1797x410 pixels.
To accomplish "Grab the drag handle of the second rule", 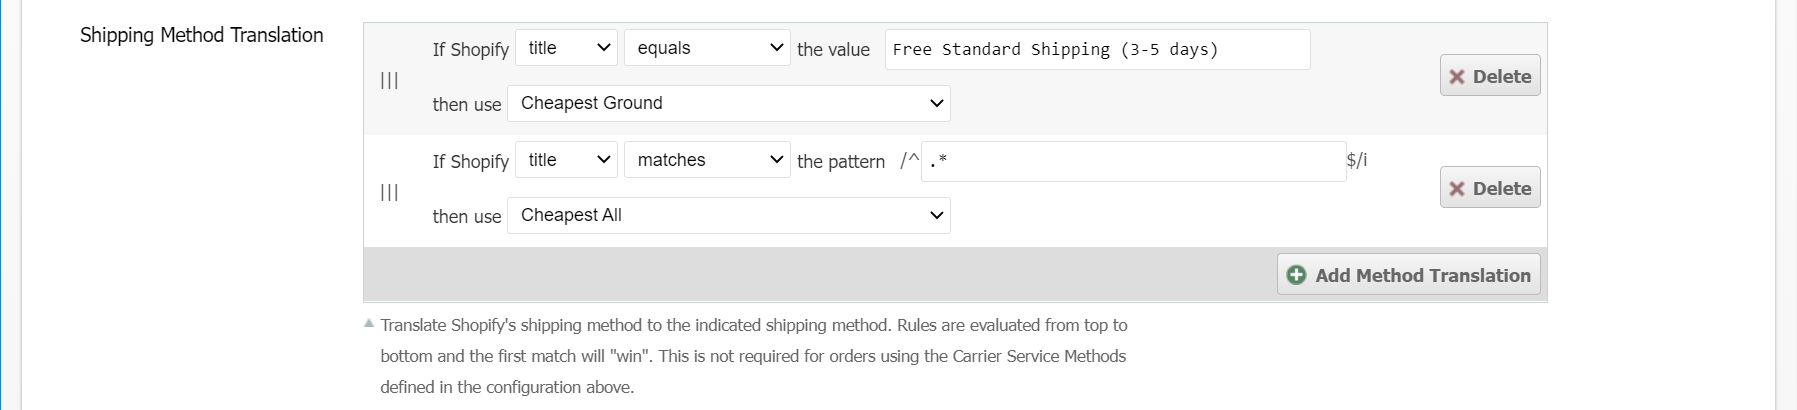I will [x=389, y=192].
